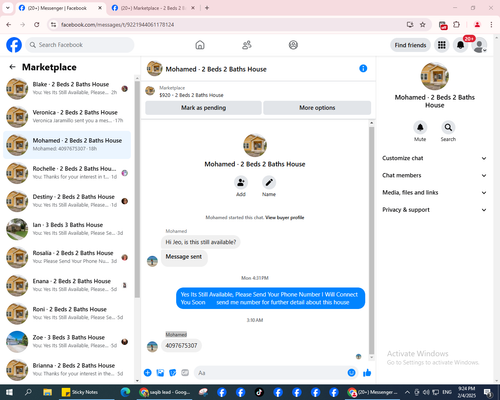The width and height of the screenshot is (500, 400).
Task: Expand Privacy & support section
Action: [x=434, y=210]
